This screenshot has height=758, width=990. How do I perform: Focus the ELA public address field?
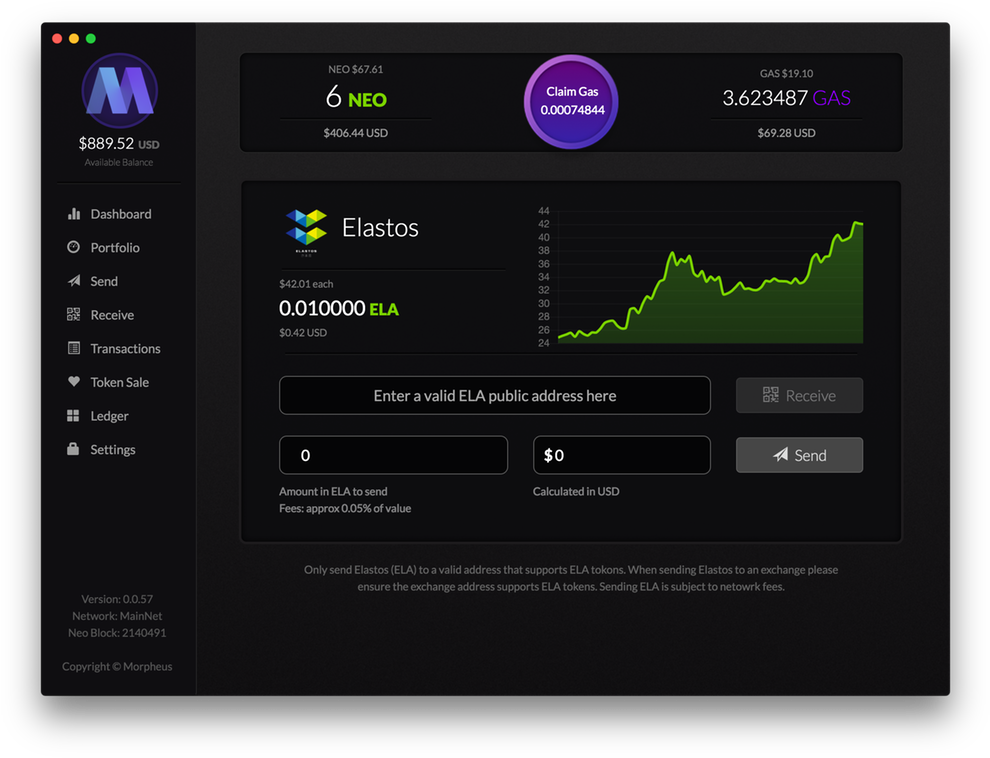coord(494,396)
